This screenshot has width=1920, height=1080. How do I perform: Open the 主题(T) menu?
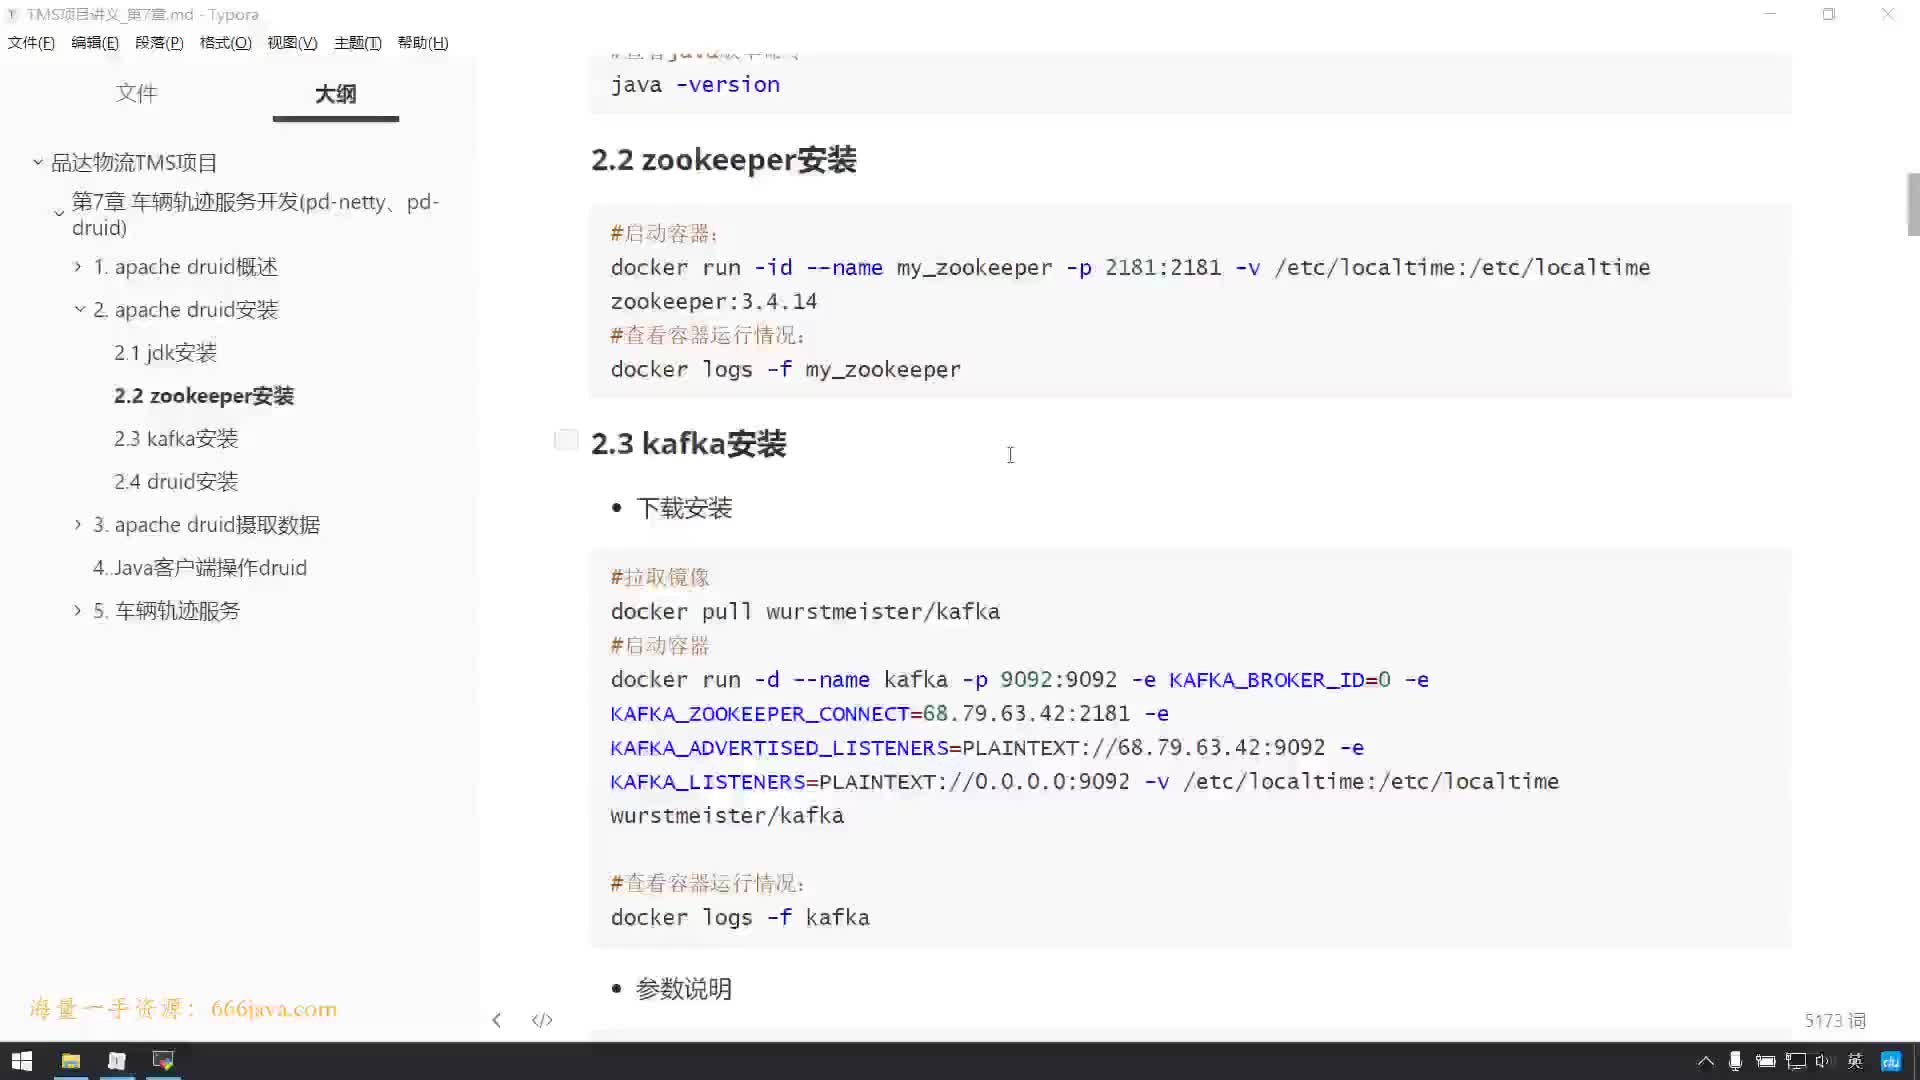[x=357, y=43]
